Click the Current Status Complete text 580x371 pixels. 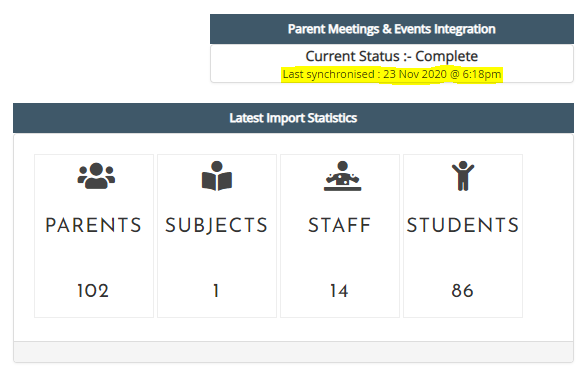pyautogui.click(x=392, y=56)
